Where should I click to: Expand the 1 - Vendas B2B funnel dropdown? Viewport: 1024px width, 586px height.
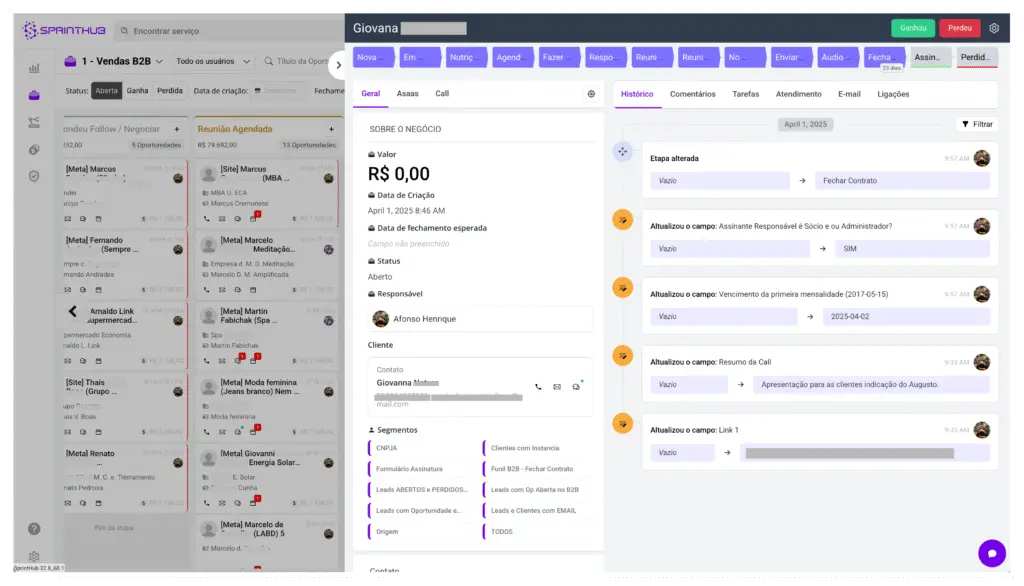pos(114,61)
